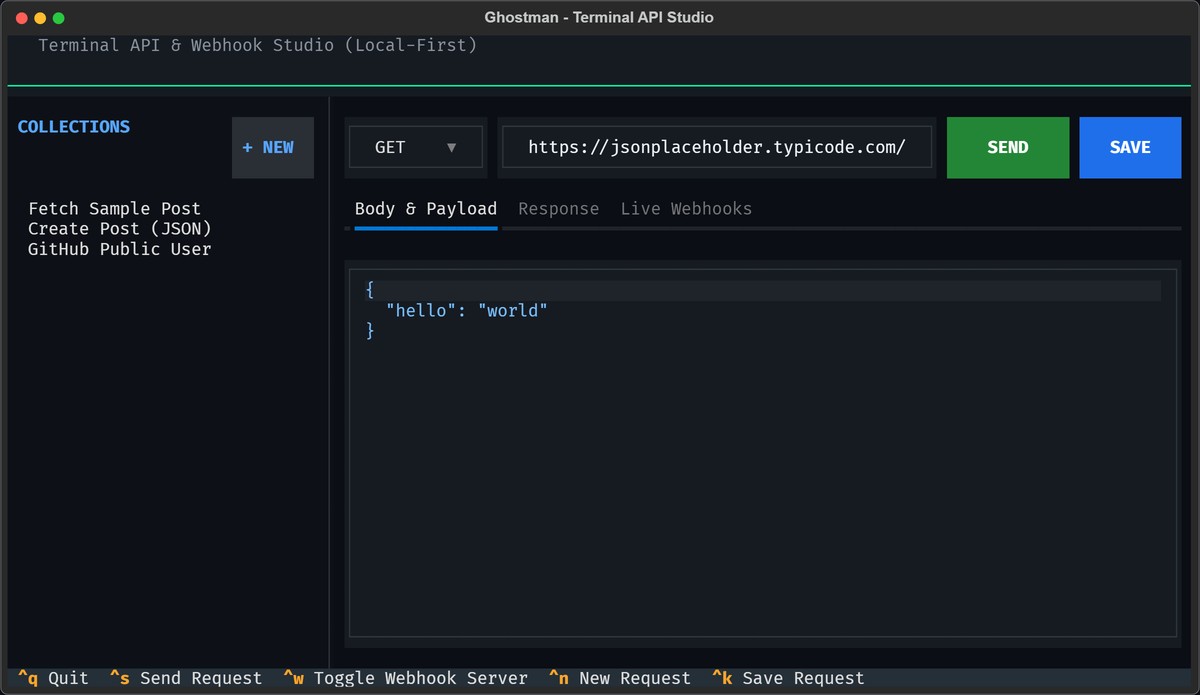Viewport: 1200px width, 695px height.
Task: Click the blue SAVE button
Action: coord(1130,147)
